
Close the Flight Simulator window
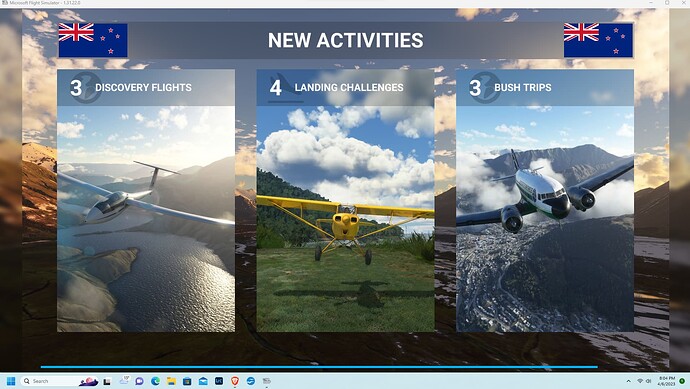pyautogui.click(x=683, y=3)
